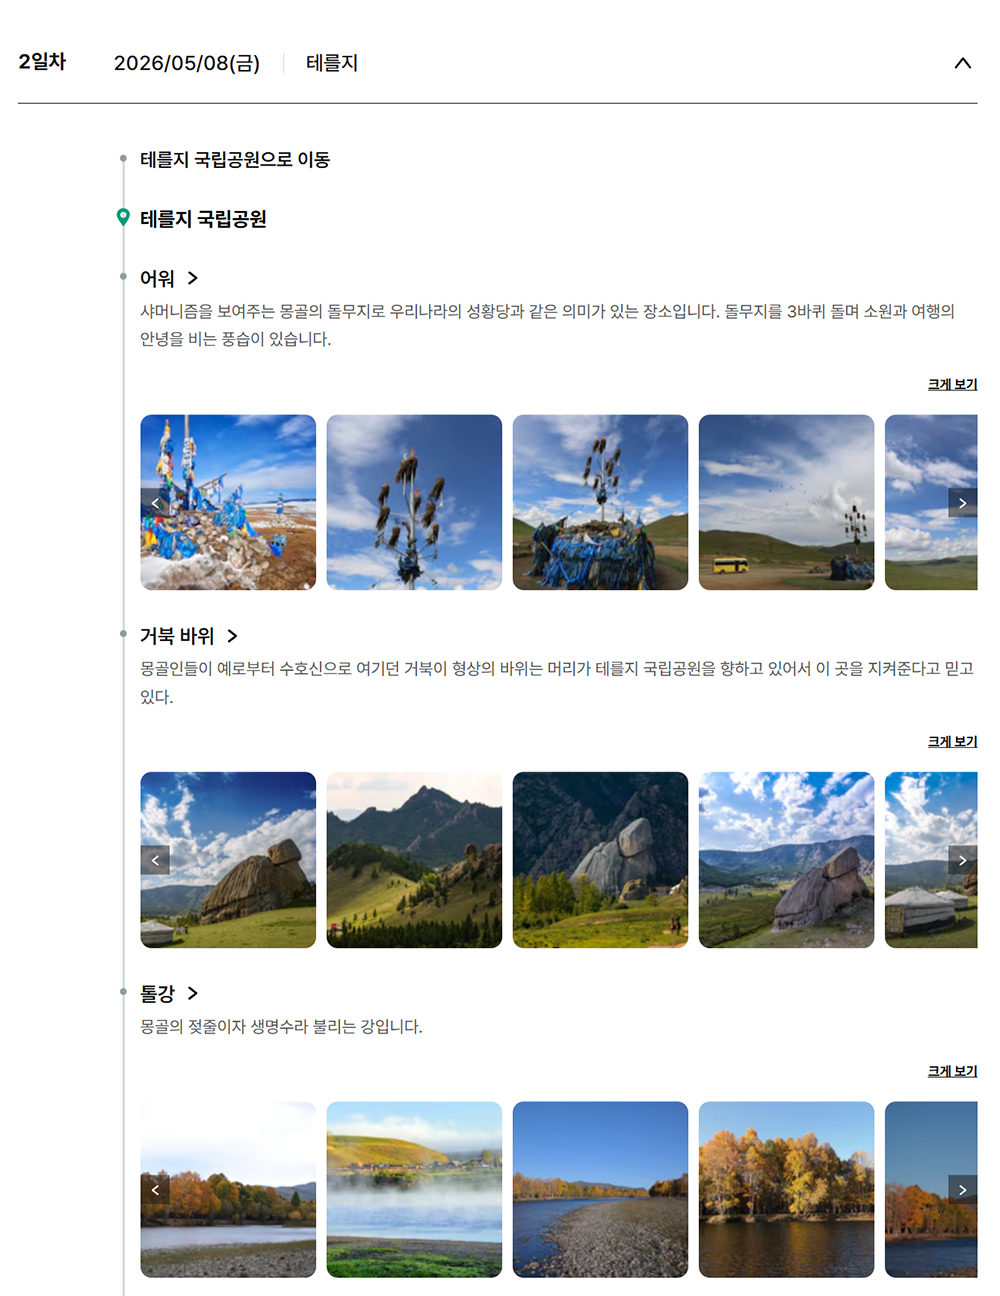1000x1296 pixels.
Task: Show previous photo in 거북 바위 gallery
Action: pyautogui.click(x=155, y=860)
